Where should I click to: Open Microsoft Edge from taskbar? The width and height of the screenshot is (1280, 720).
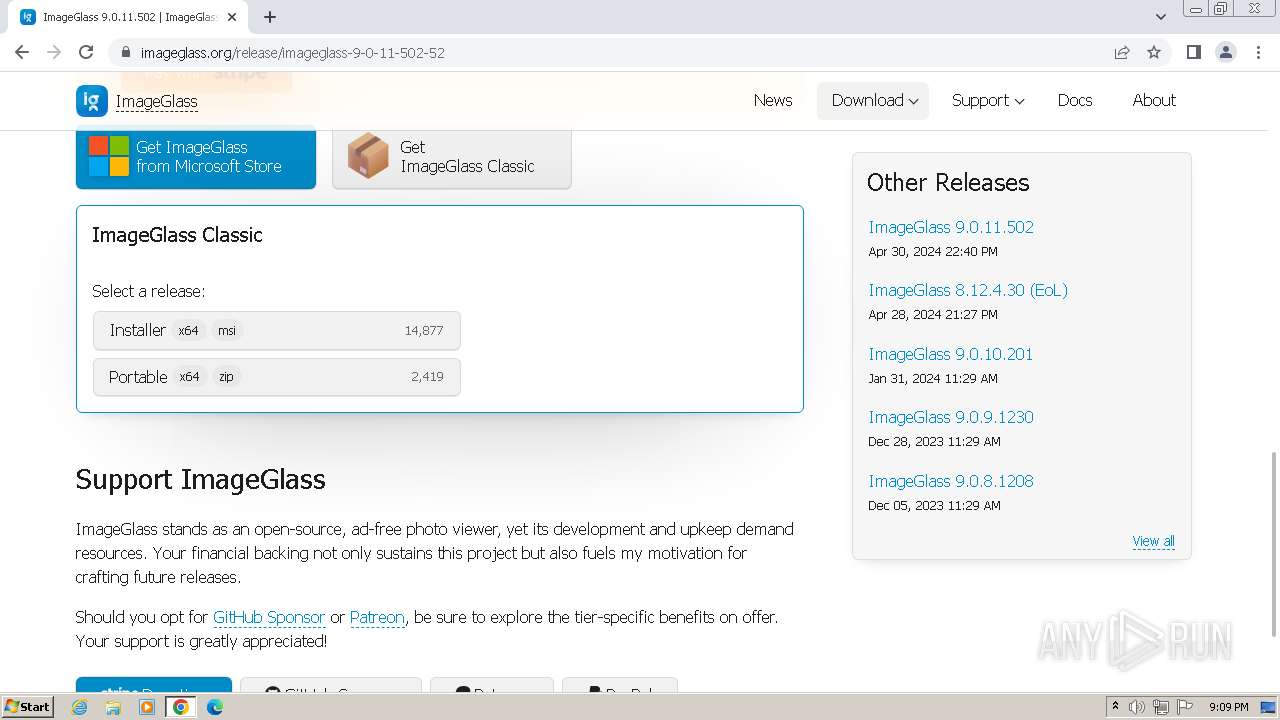[215, 707]
